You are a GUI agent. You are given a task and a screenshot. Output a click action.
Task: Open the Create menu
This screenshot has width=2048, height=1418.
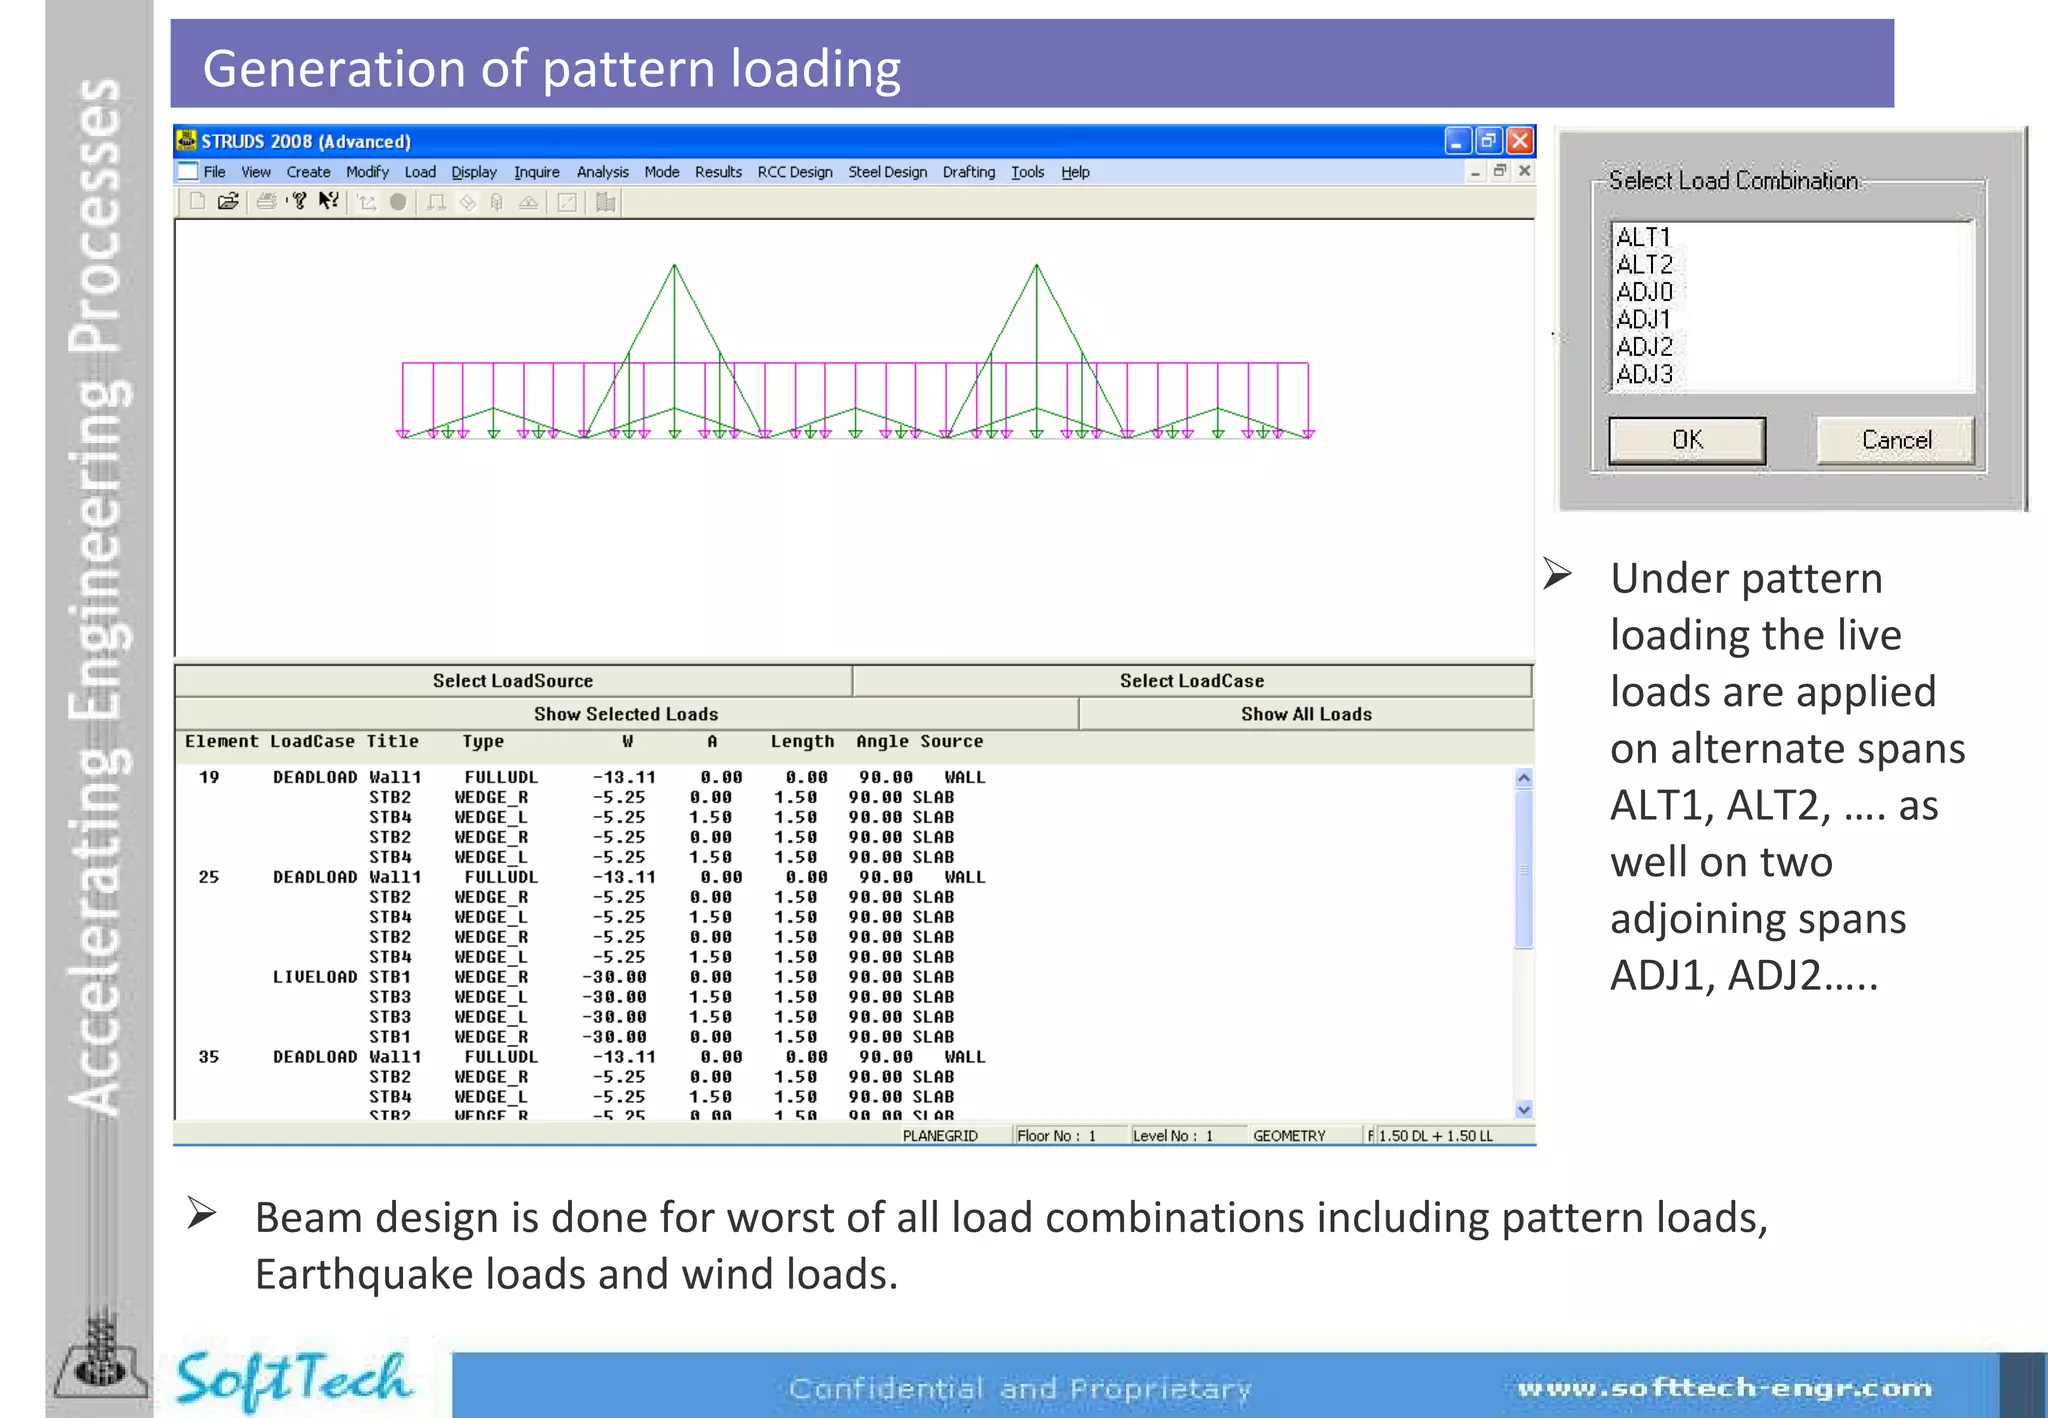click(308, 172)
